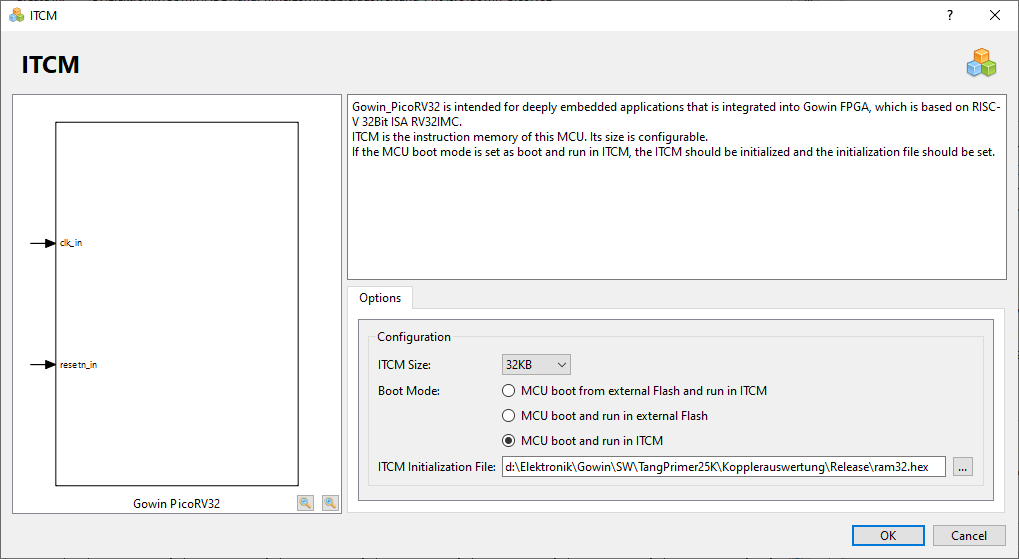Switch to the Options tab
Image resolution: width=1019 pixels, height=559 pixels.
pyautogui.click(x=380, y=298)
